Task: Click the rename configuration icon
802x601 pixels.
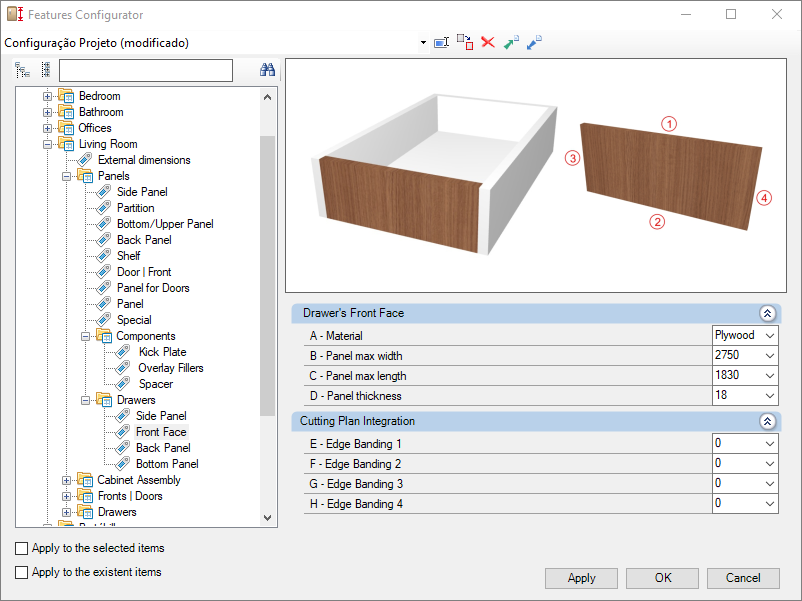Action: point(441,42)
